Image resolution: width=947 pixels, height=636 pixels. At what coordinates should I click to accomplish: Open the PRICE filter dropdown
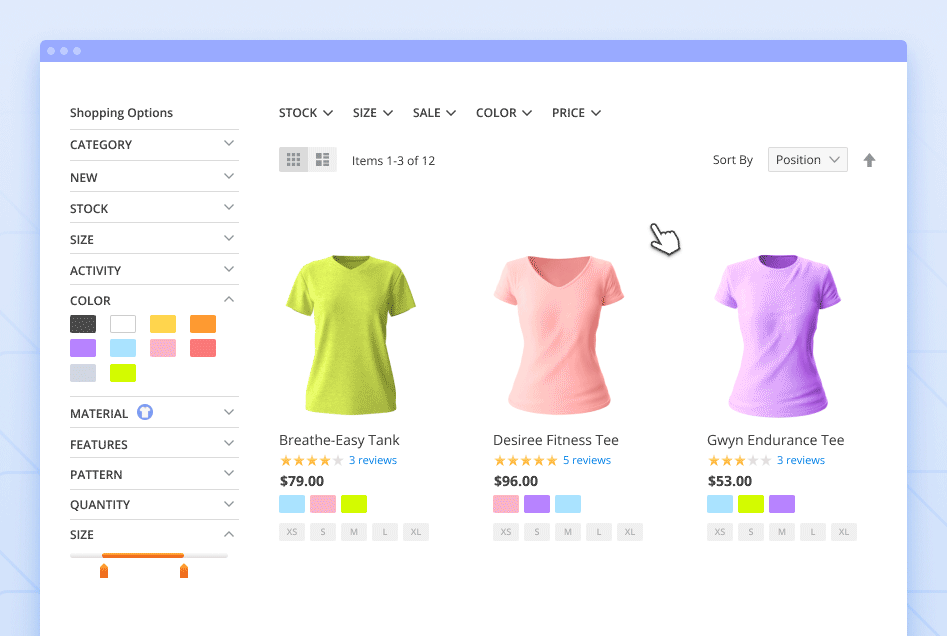click(x=576, y=112)
